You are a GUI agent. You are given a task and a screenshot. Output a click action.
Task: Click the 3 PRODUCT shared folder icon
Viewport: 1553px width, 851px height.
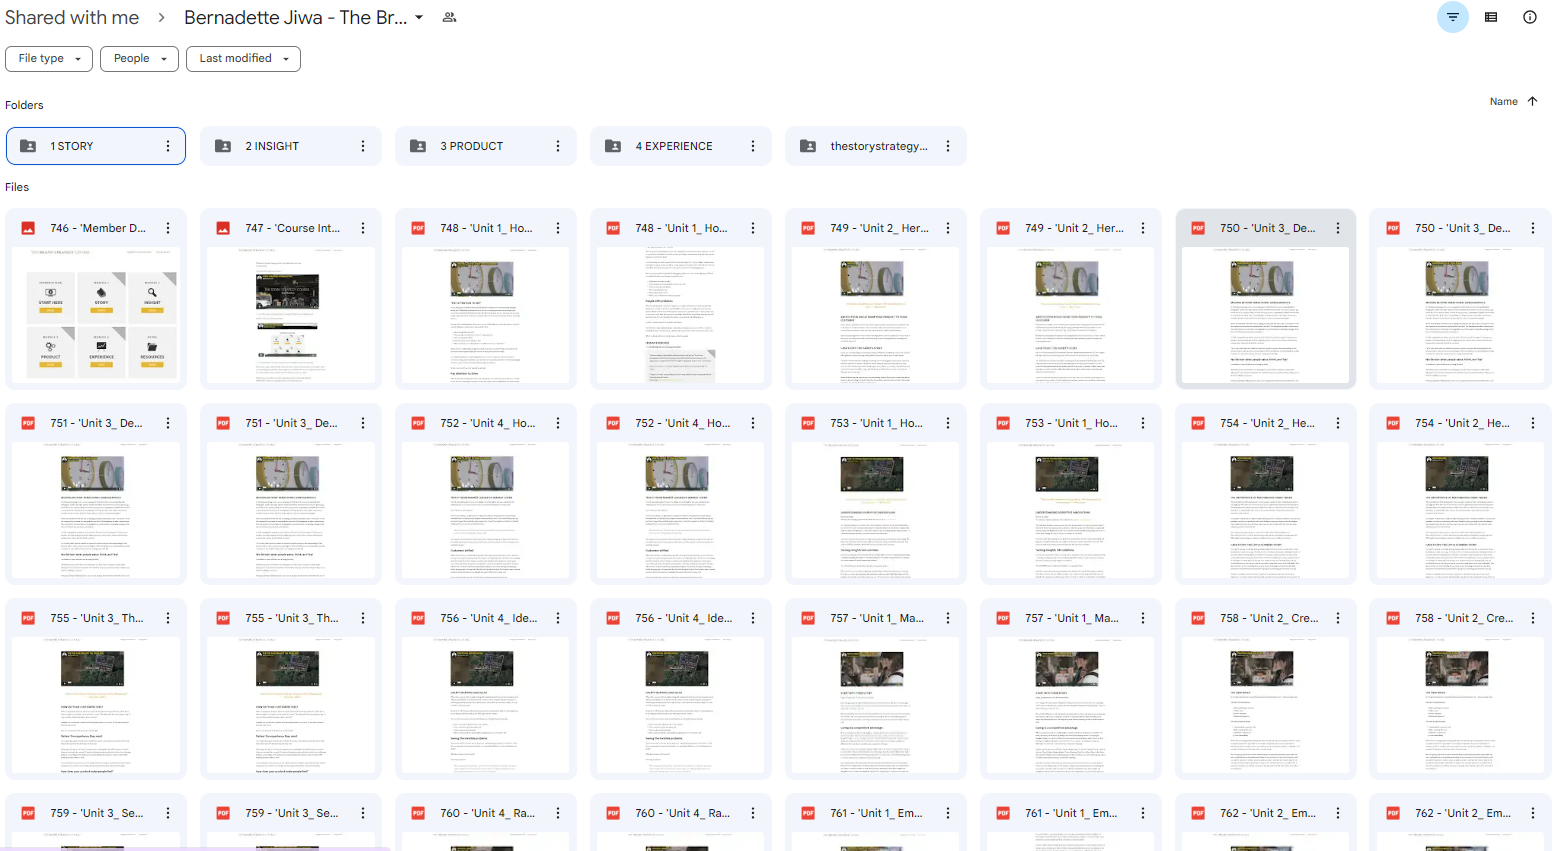(418, 146)
